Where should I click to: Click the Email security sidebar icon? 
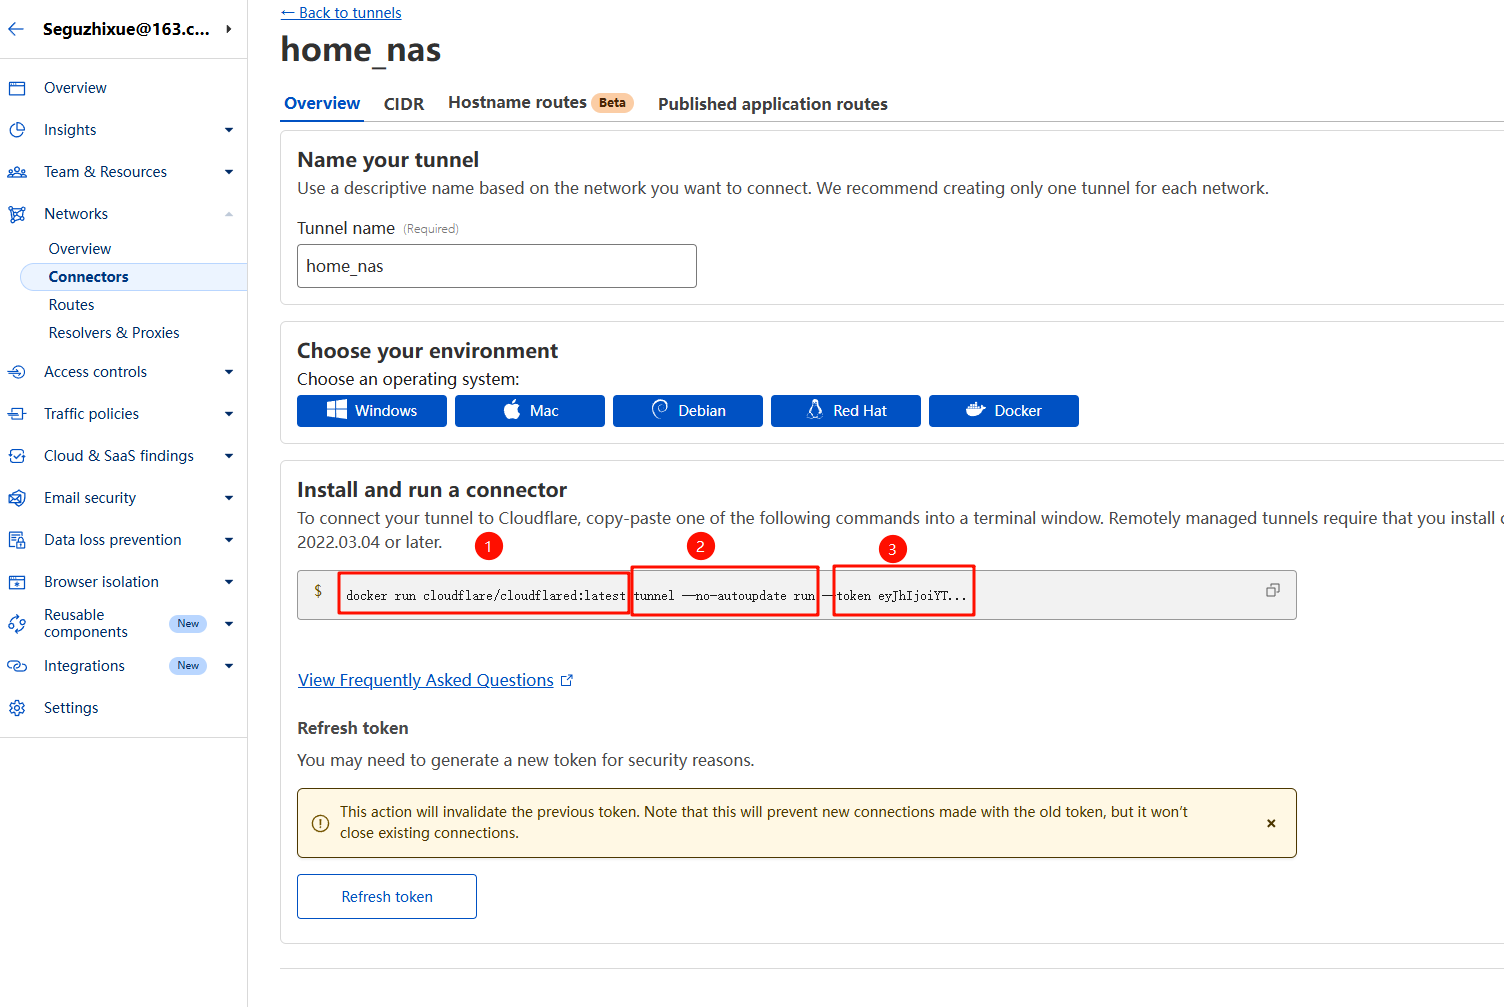17,498
